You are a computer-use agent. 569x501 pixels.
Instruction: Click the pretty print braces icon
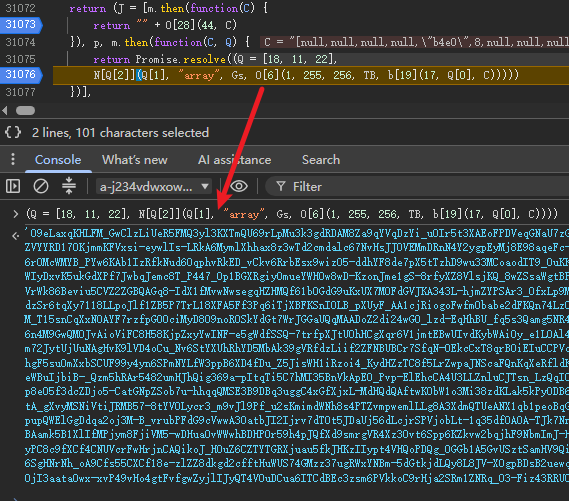[13, 132]
